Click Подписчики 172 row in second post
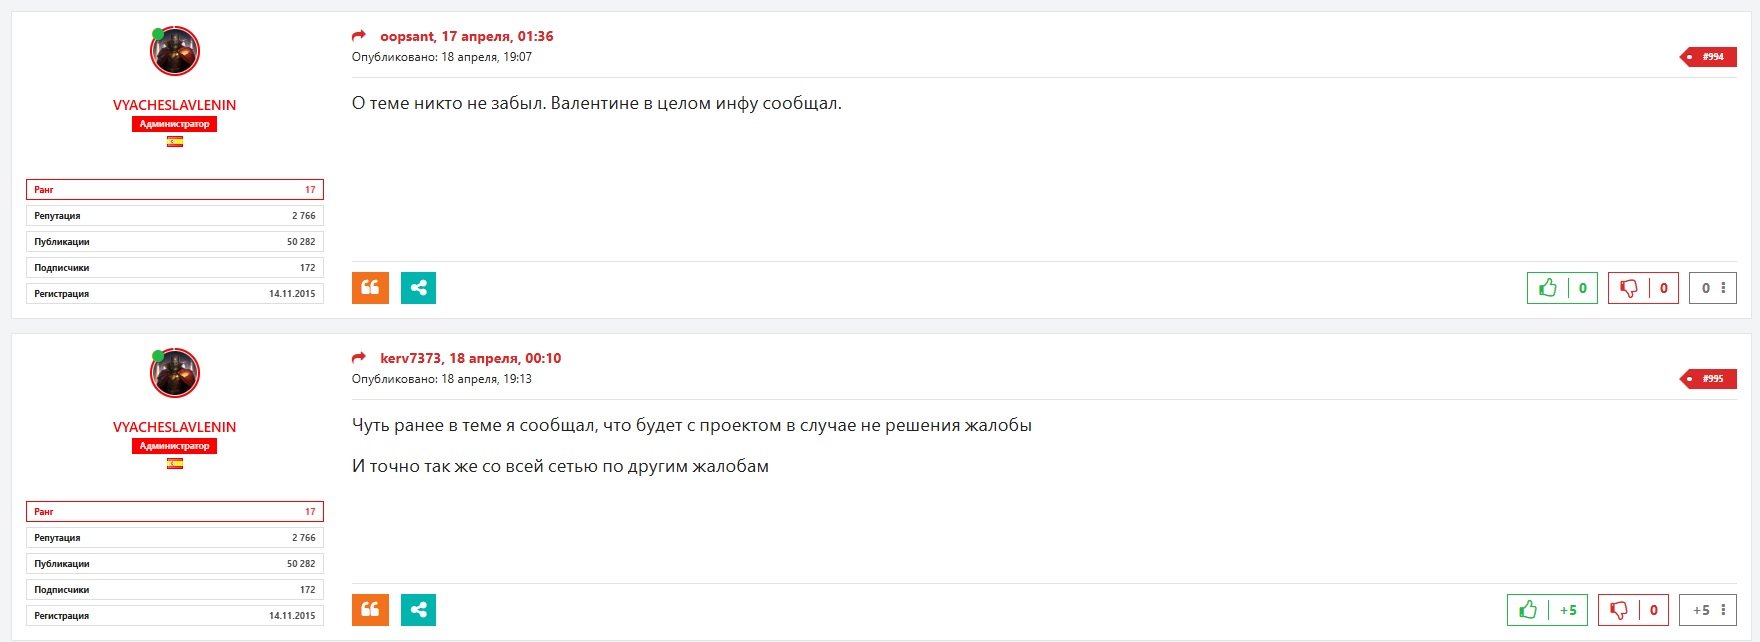The image size is (1760, 642). (x=175, y=590)
